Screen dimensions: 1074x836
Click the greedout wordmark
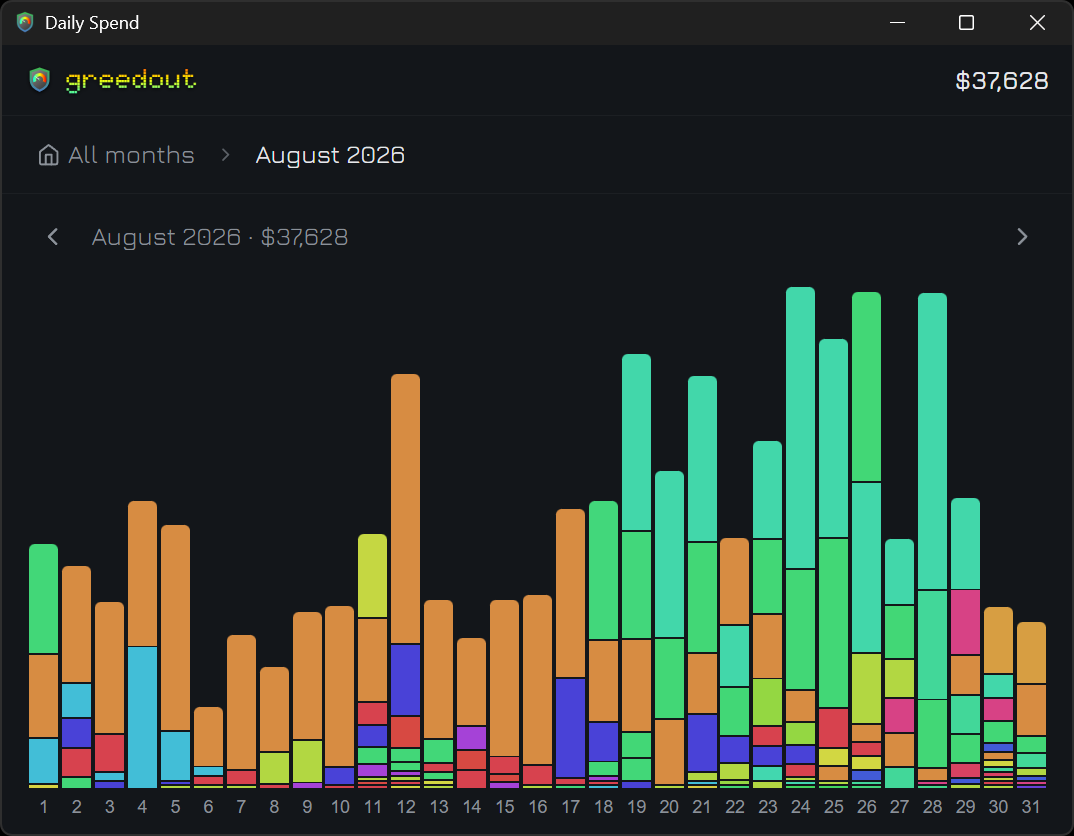(x=131, y=81)
